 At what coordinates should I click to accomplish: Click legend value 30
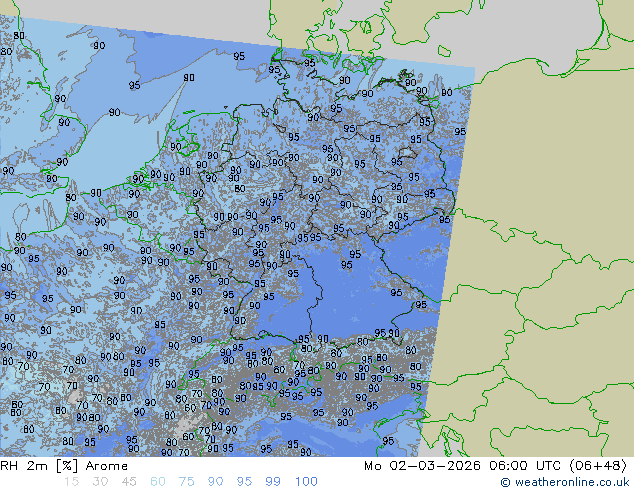(x=100, y=482)
